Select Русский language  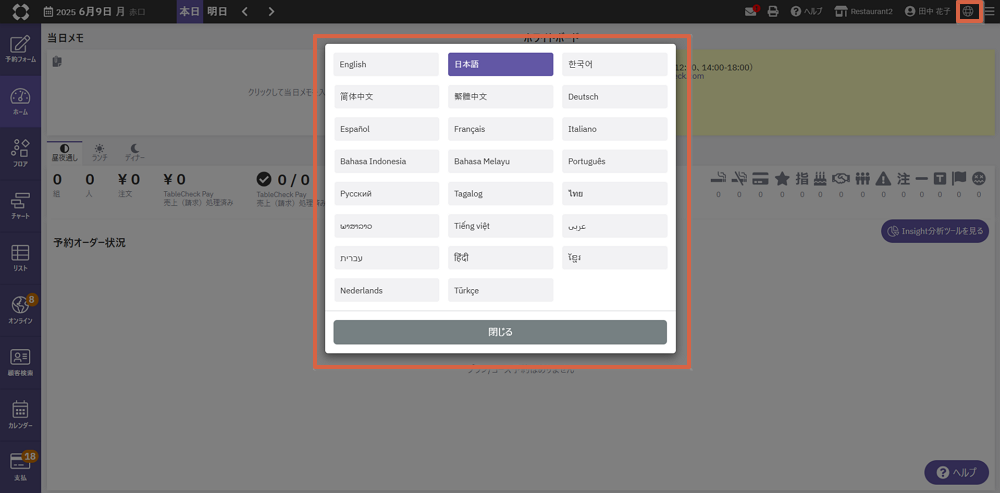(x=386, y=193)
